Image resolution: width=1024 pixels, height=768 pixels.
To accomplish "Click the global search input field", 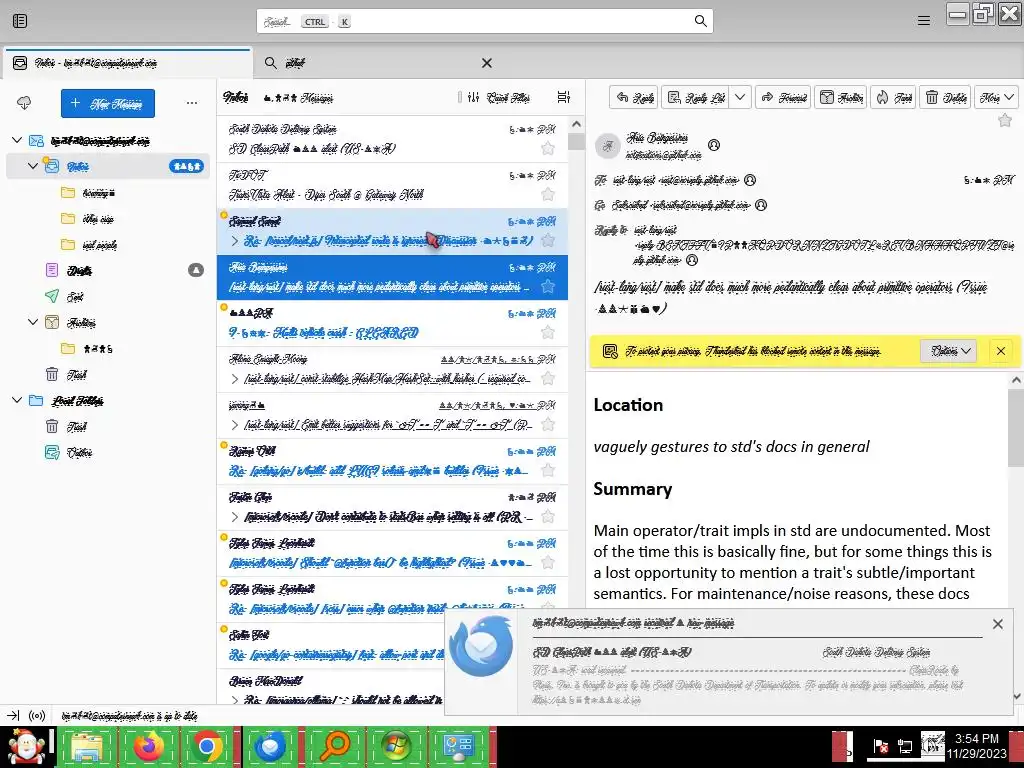I will 485,21.
